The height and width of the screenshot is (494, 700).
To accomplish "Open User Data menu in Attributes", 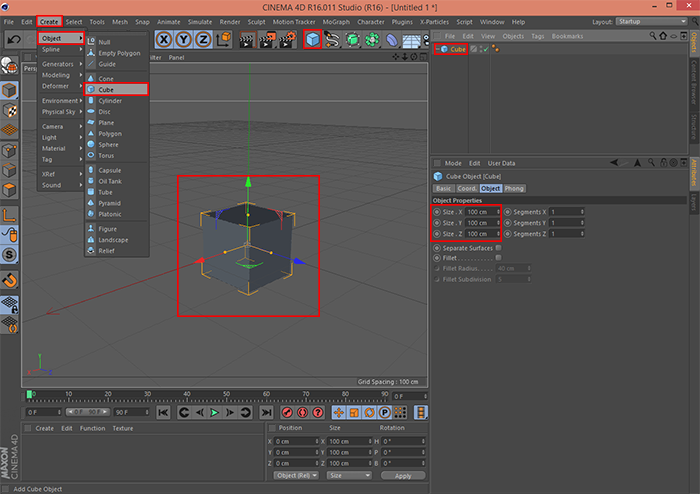I will [501, 163].
